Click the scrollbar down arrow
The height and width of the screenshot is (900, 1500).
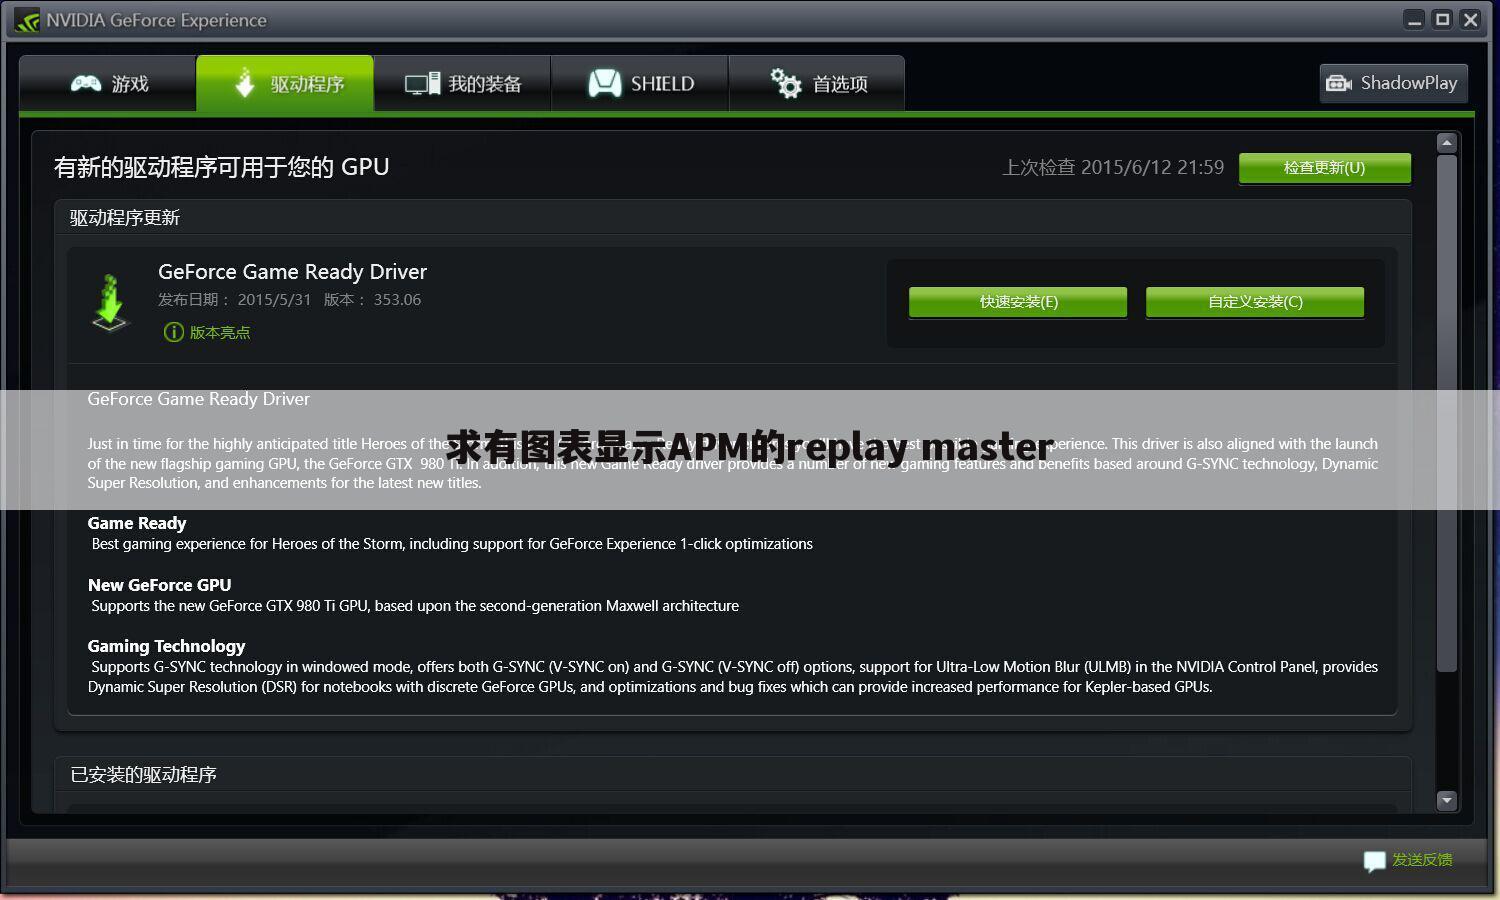point(1446,800)
